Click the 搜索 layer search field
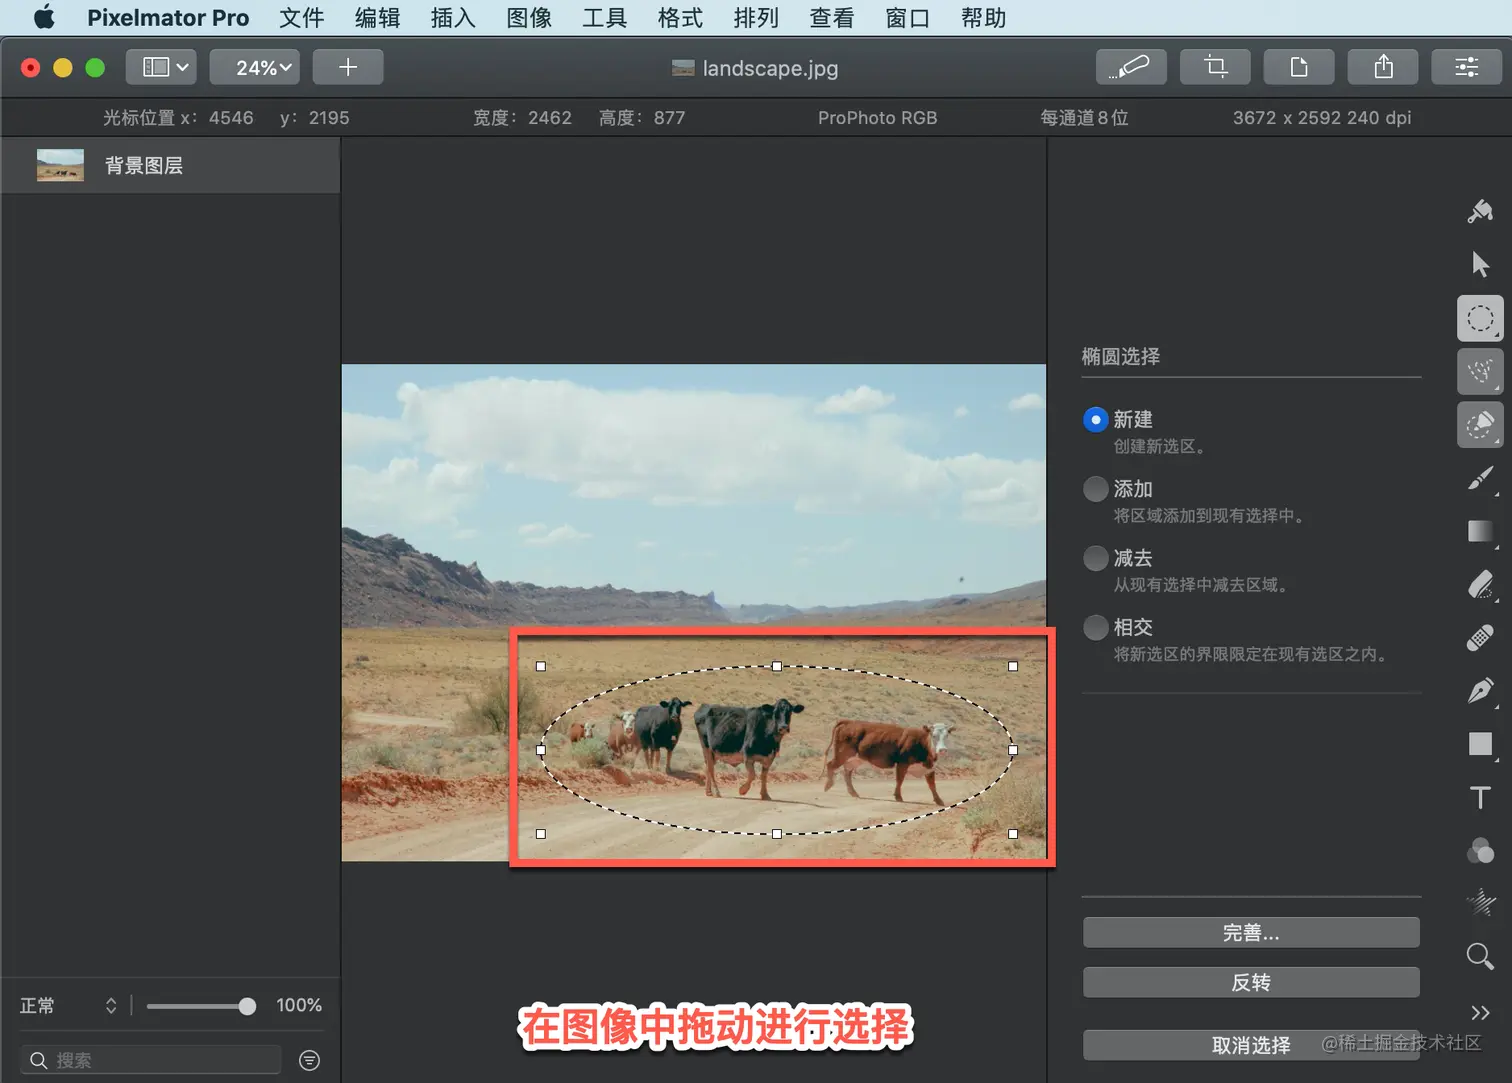The image size is (1512, 1083). point(151,1060)
